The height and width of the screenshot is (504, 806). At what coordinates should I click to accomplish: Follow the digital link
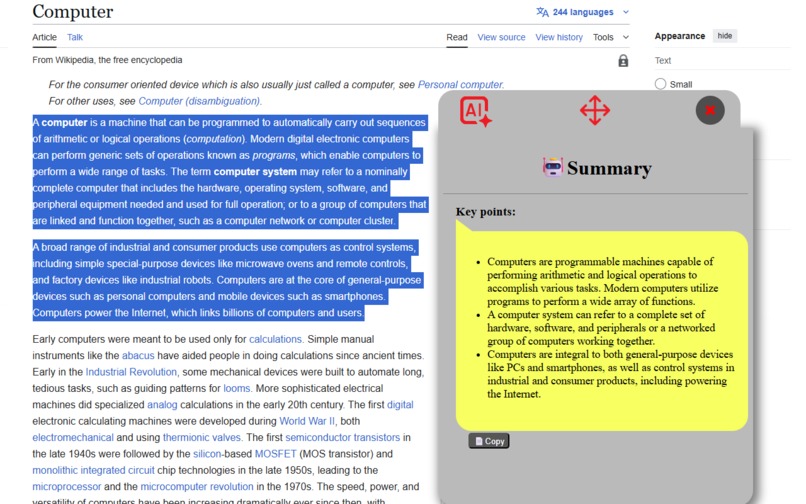400,405
